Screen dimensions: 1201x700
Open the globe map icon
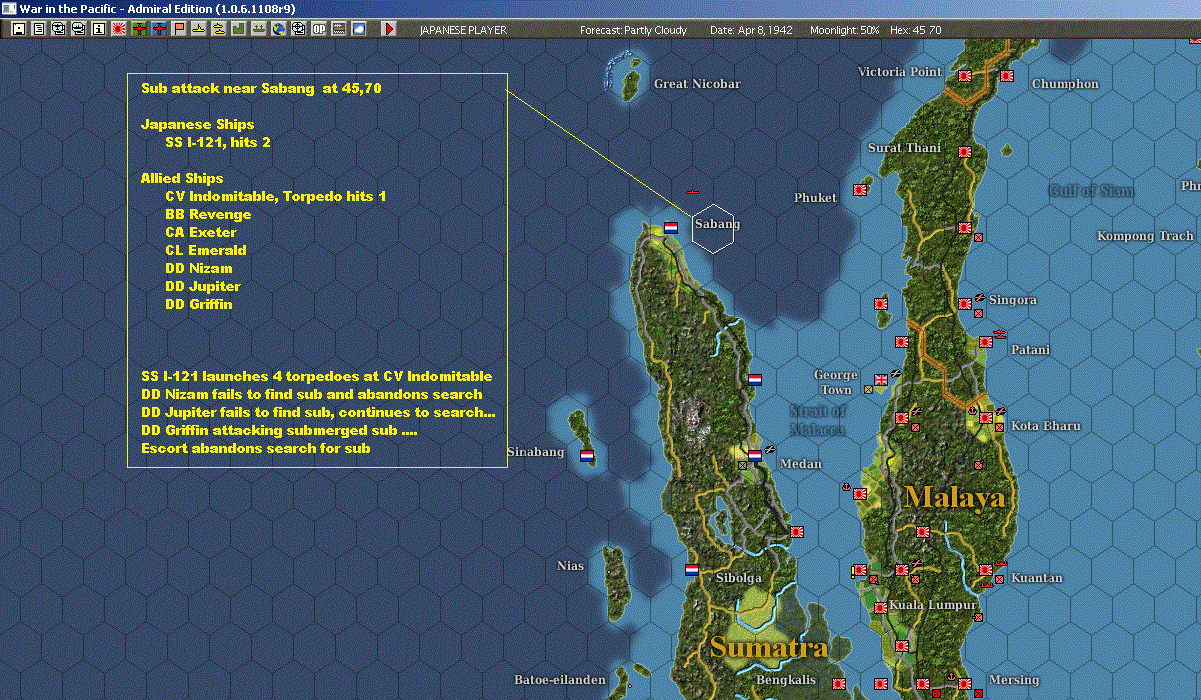[x=278, y=29]
